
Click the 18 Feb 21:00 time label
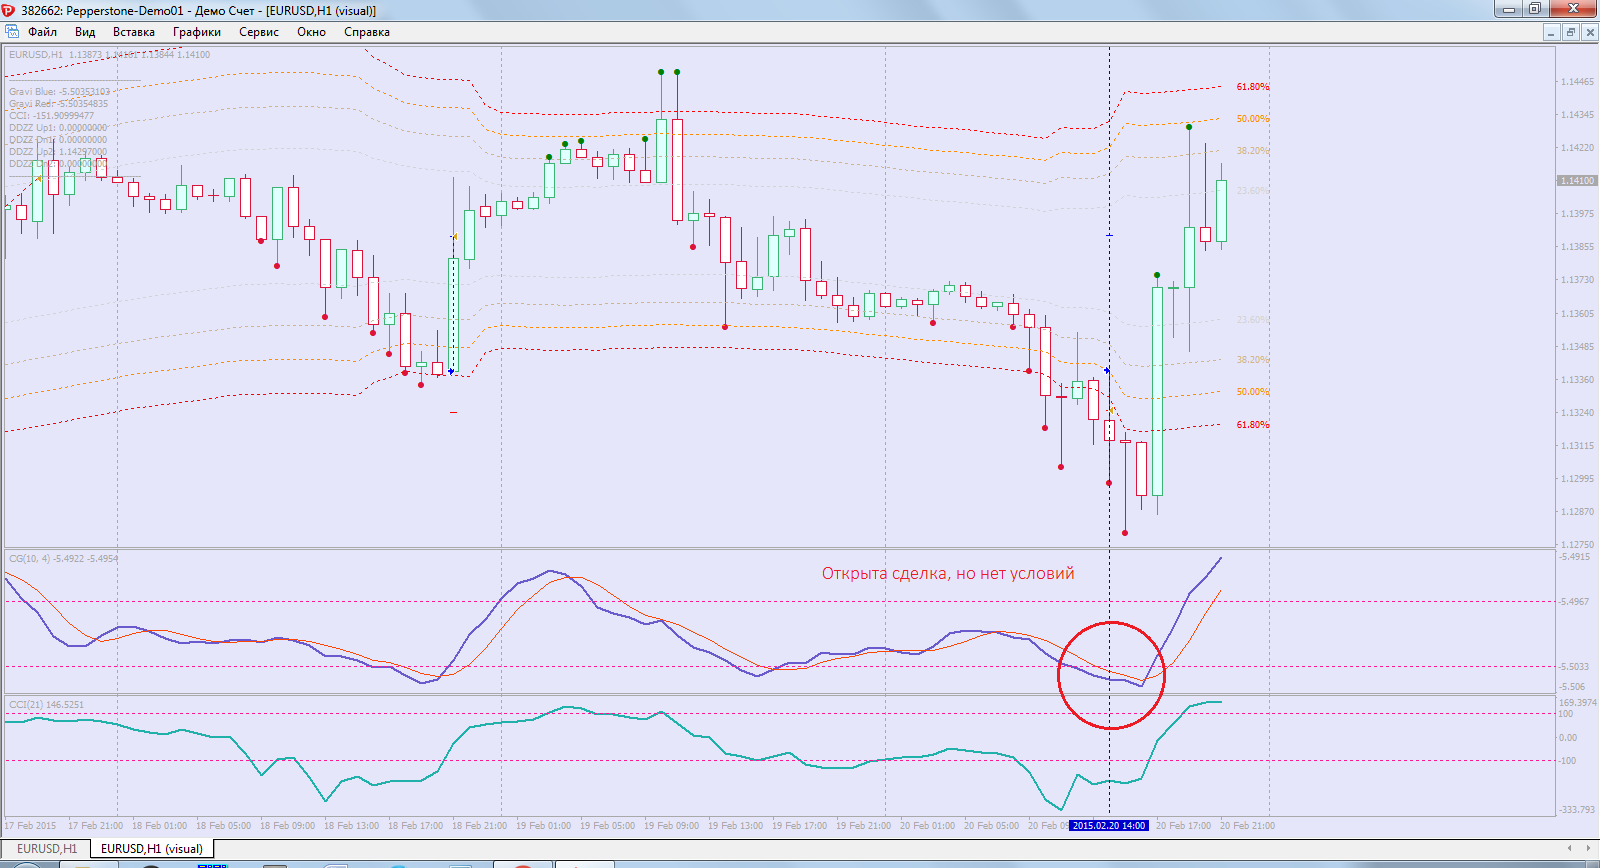pos(479,826)
